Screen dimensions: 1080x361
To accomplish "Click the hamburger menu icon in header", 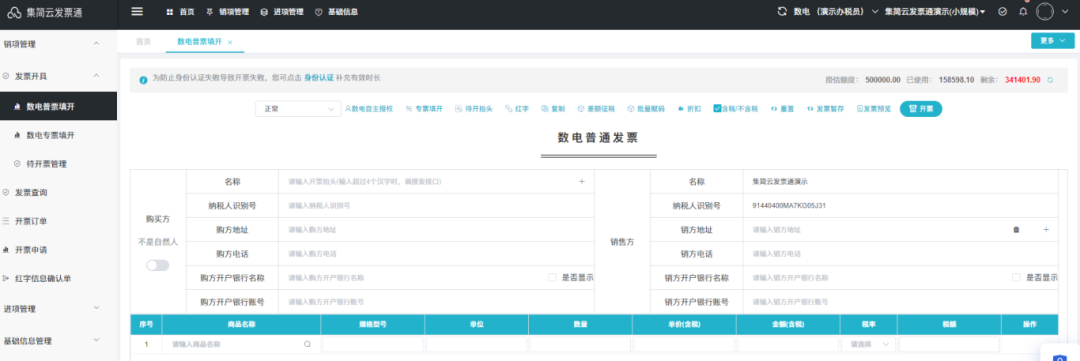I will click(136, 12).
